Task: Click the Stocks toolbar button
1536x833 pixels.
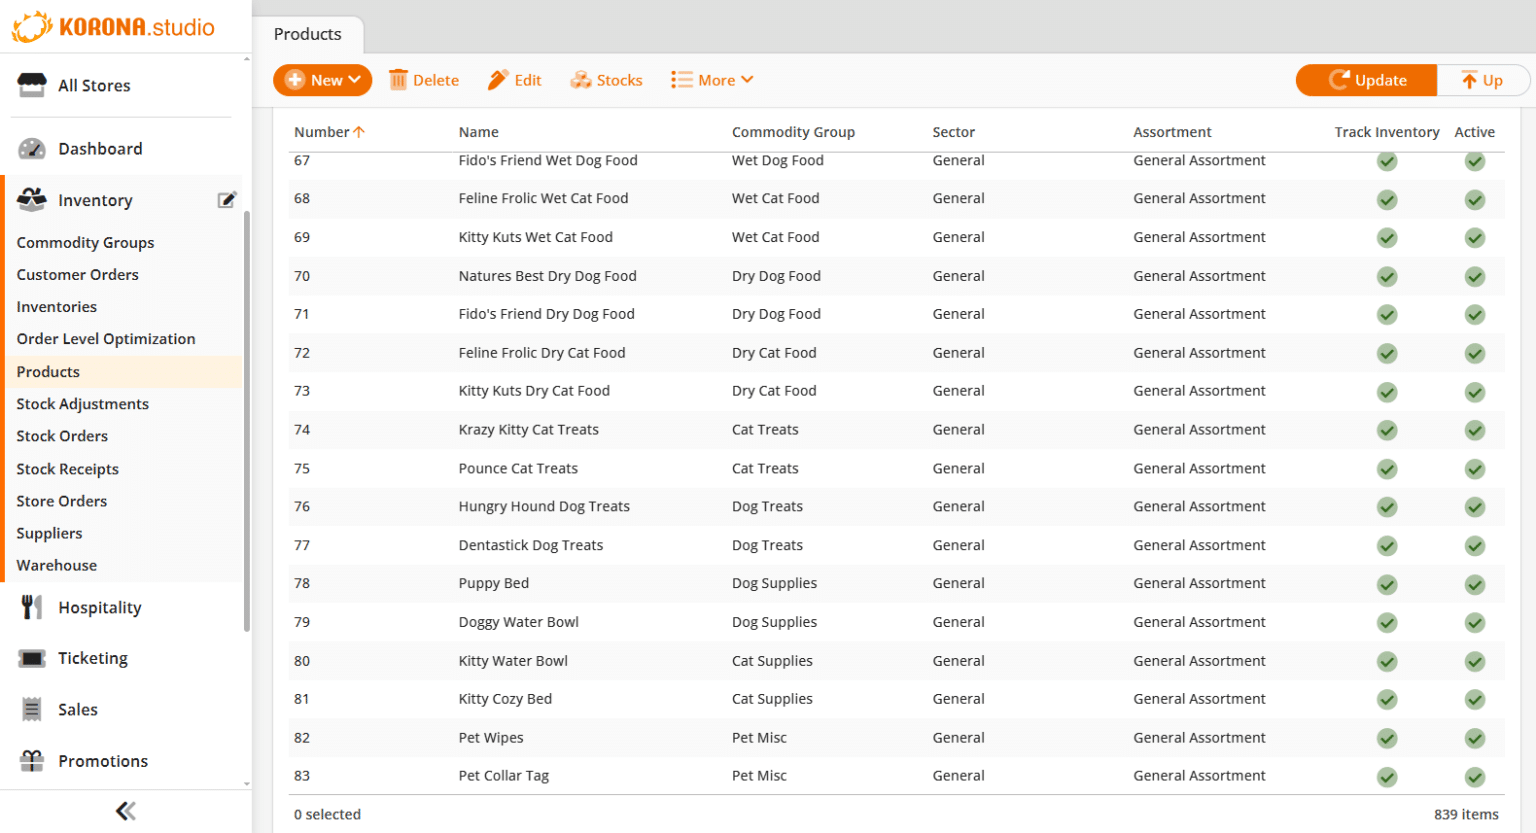Action: (606, 80)
